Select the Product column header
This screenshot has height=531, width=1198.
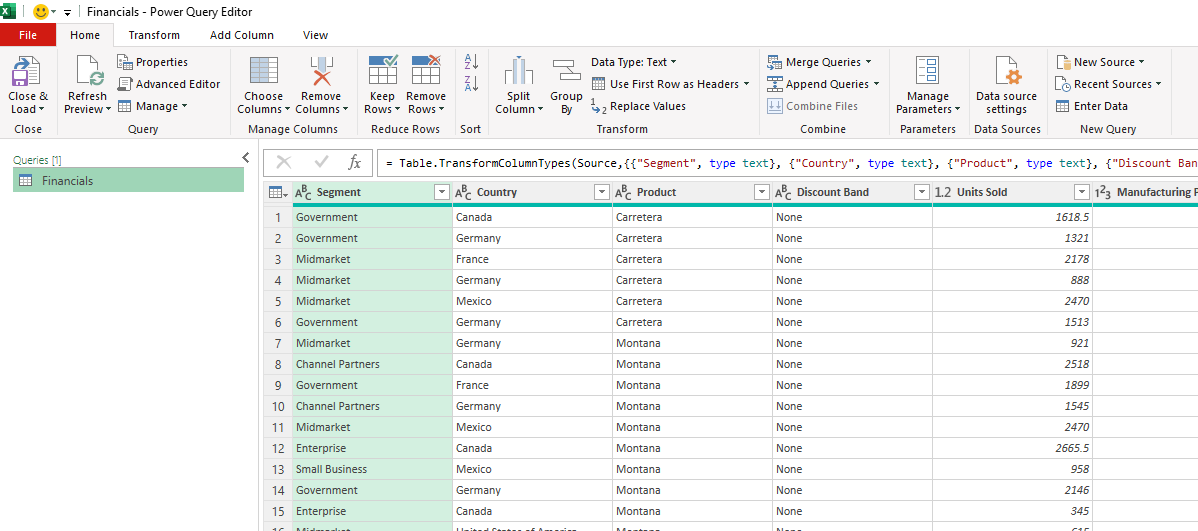click(691, 193)
